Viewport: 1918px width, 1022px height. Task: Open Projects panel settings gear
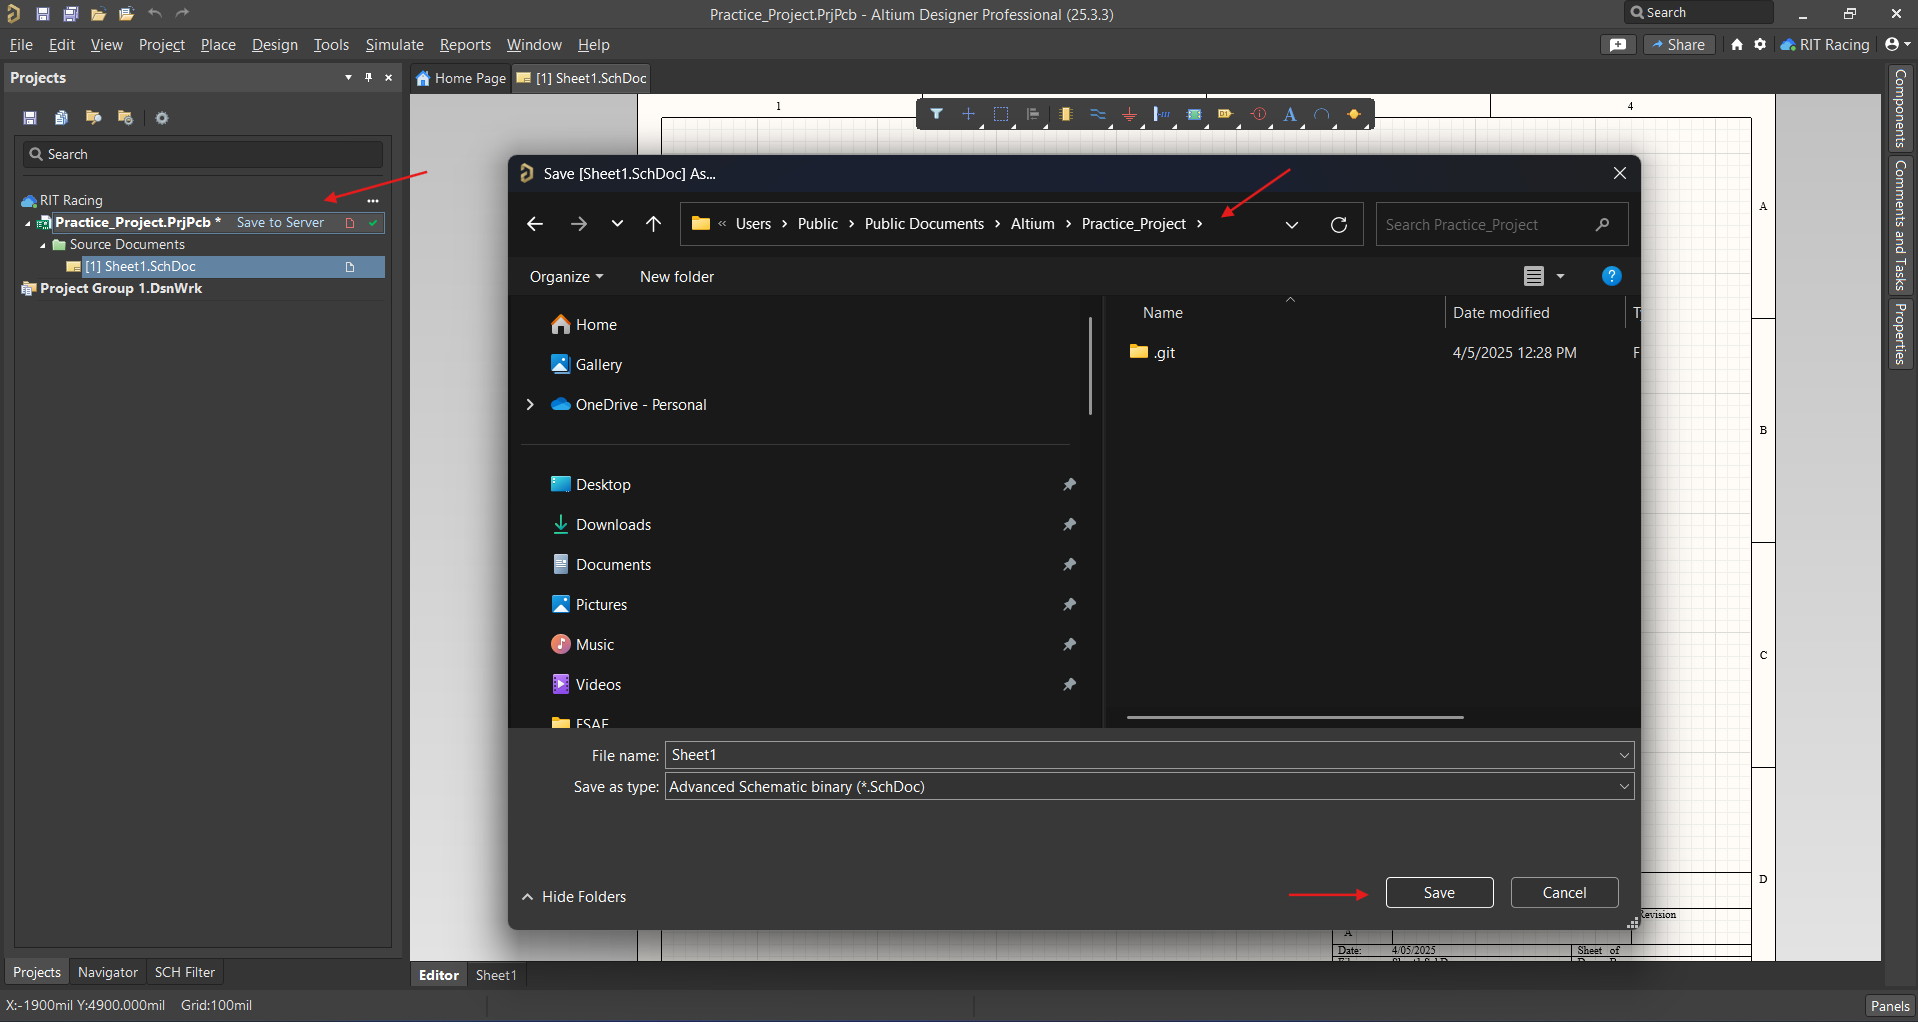point(162,118)
